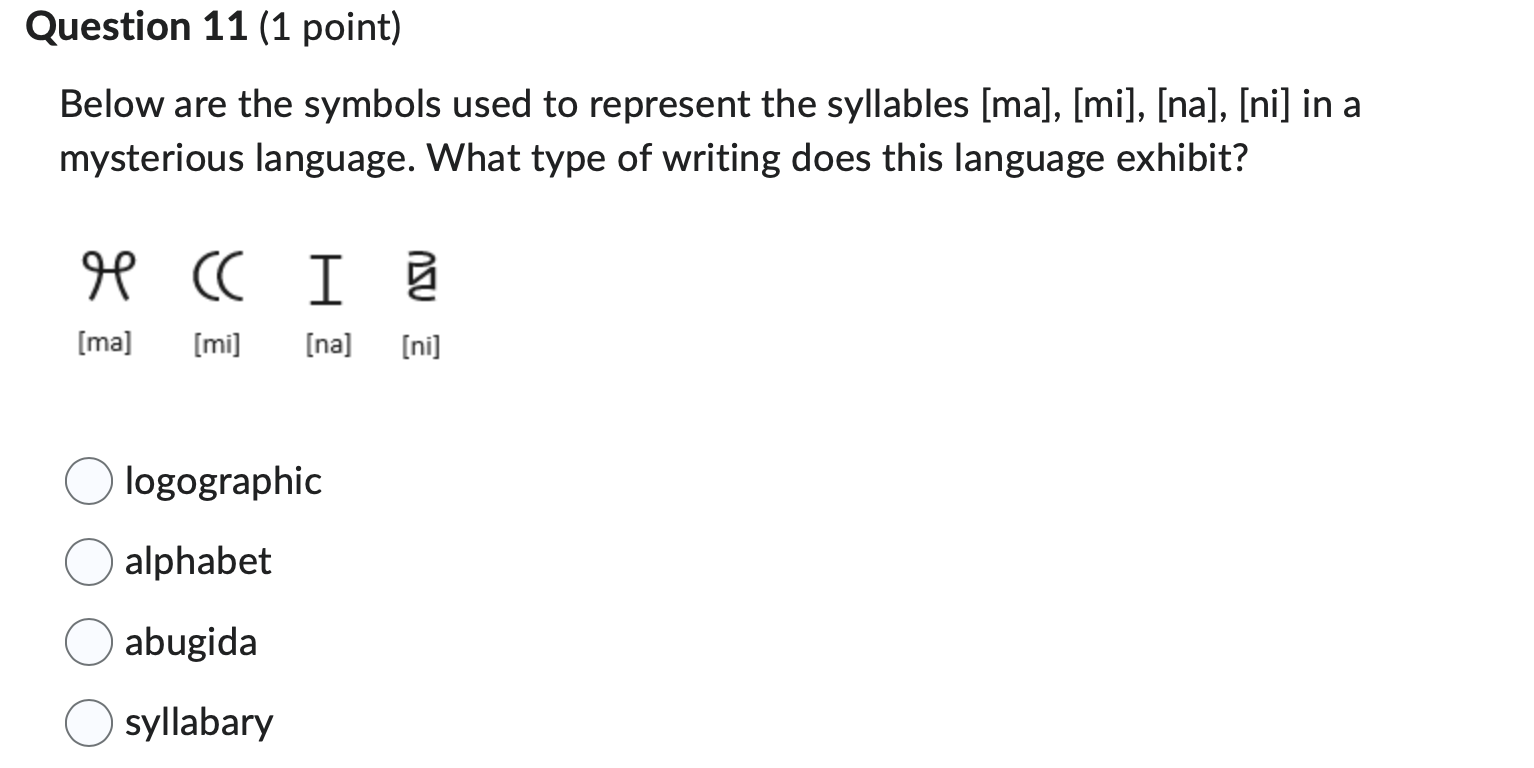1534x768 pixels.
Task: Select the abugida radio button
Action: pyautogui.click(x=88, y=642)
